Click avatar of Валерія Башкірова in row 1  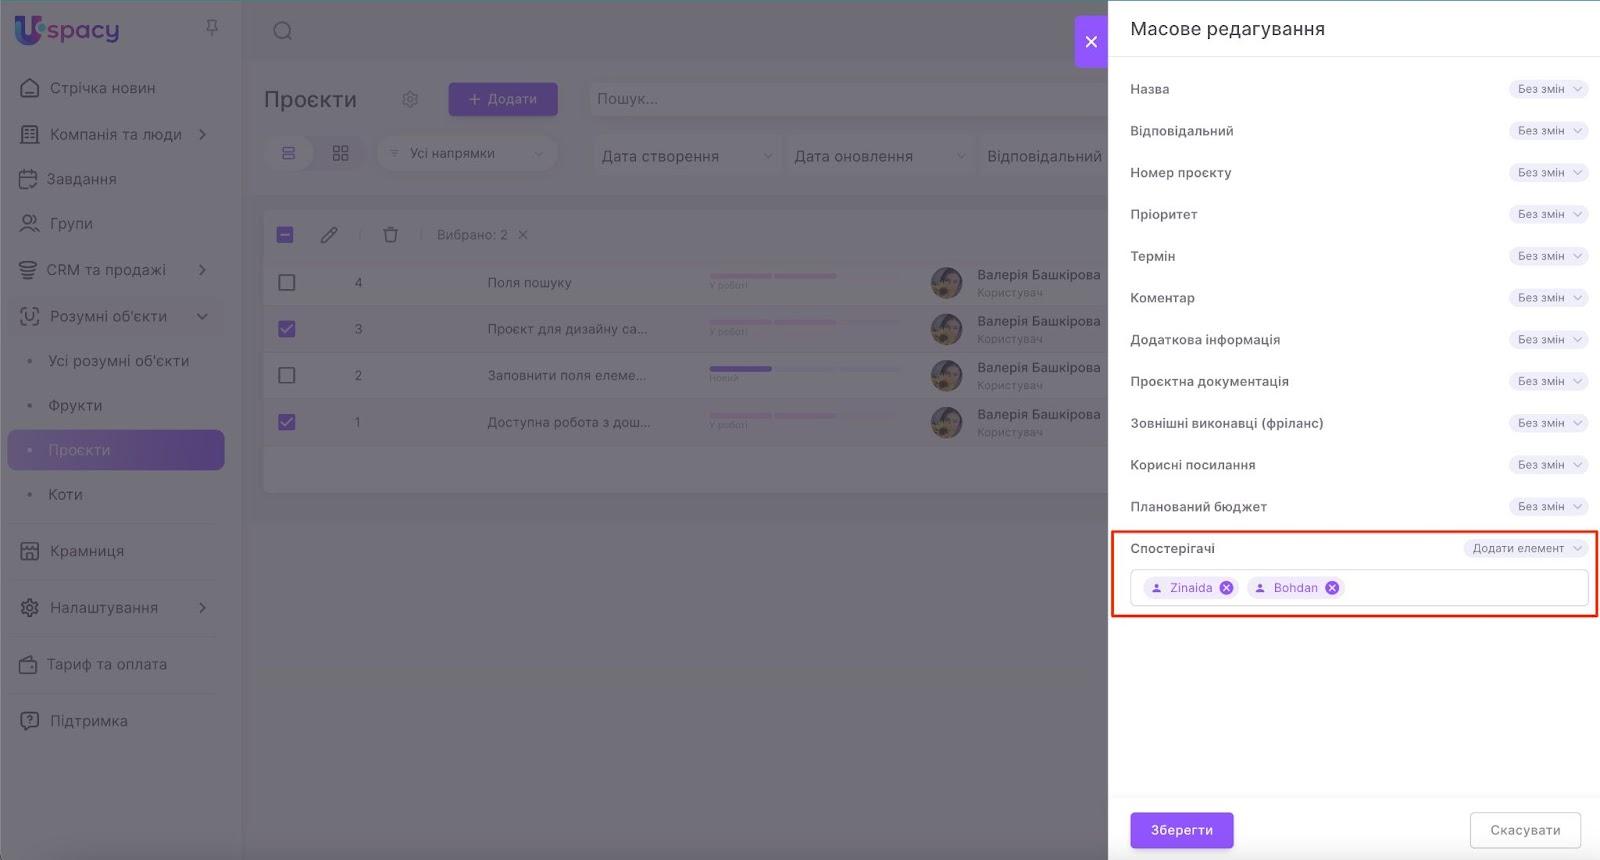[x=946, y=423]
